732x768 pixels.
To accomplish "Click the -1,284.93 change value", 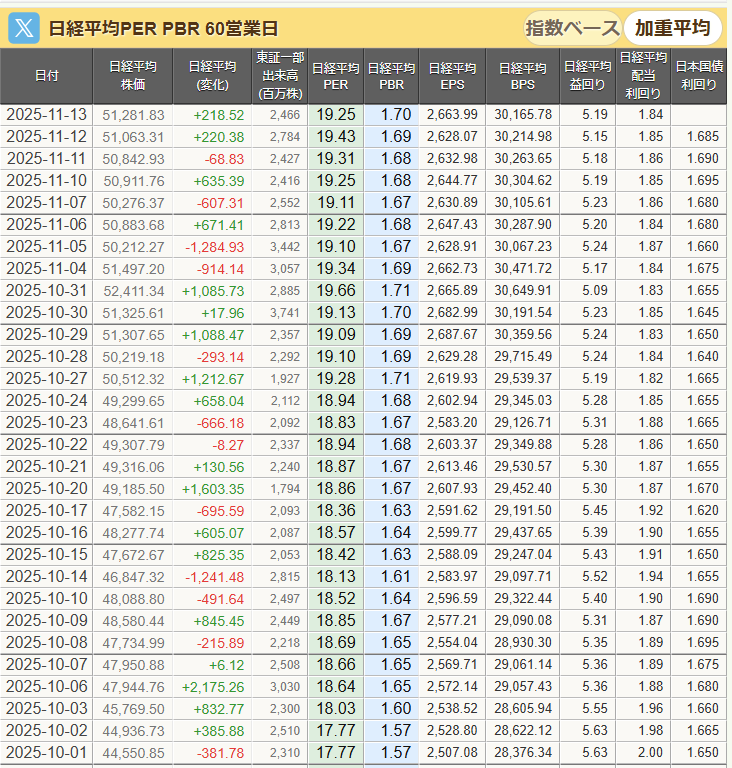I will [x=213, y=246].
